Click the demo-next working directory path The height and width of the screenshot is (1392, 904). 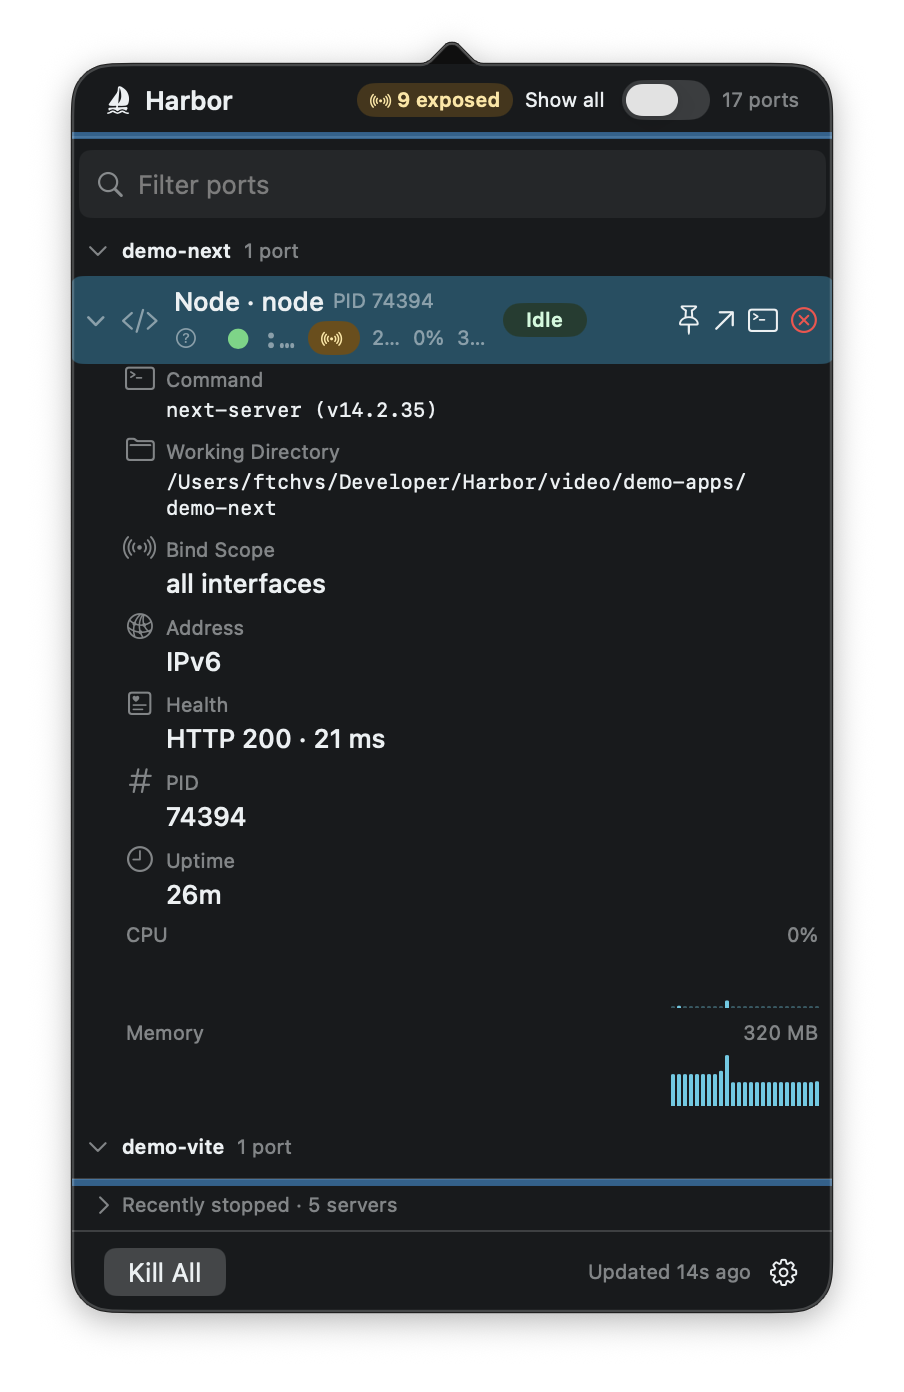tap(456, 495)
